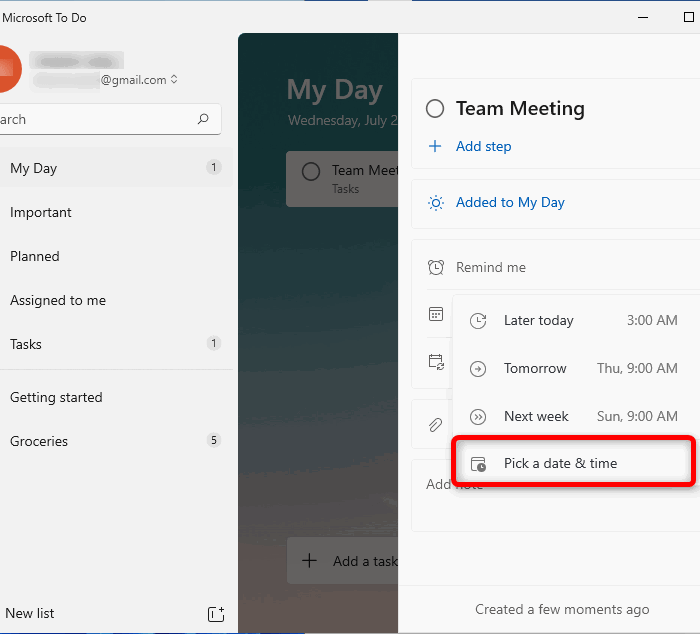
Task: Click the Add note text area
Action: tap(555, 496)
